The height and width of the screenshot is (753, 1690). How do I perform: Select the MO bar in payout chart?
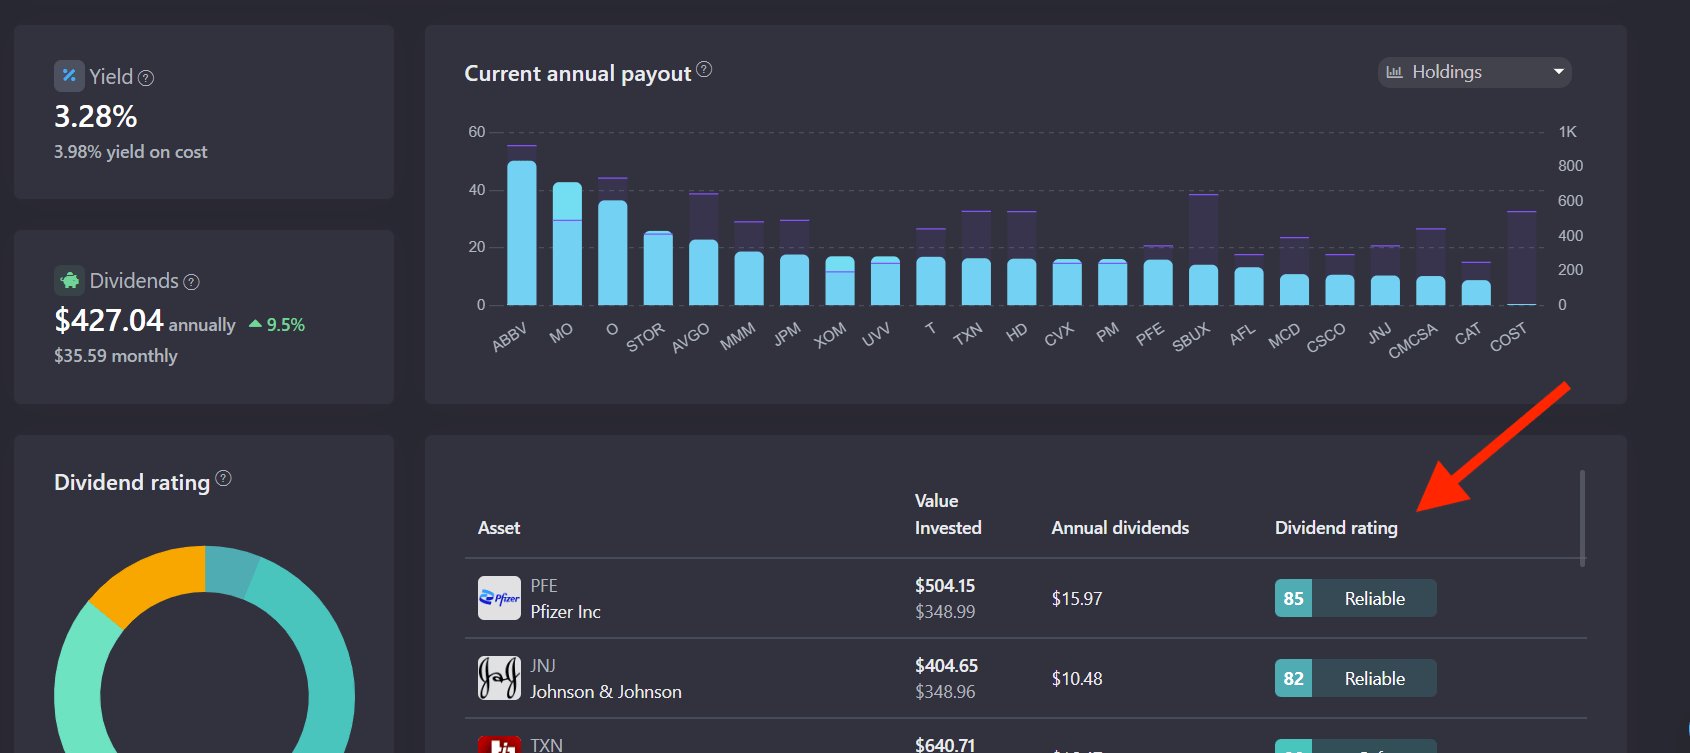pyautogui.click(x=567, y=243)
